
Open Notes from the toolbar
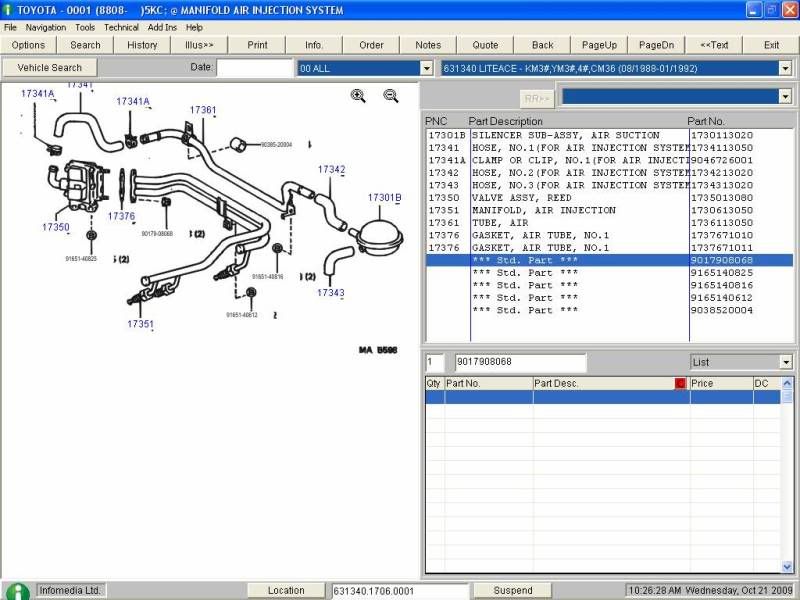coord(428,45)
